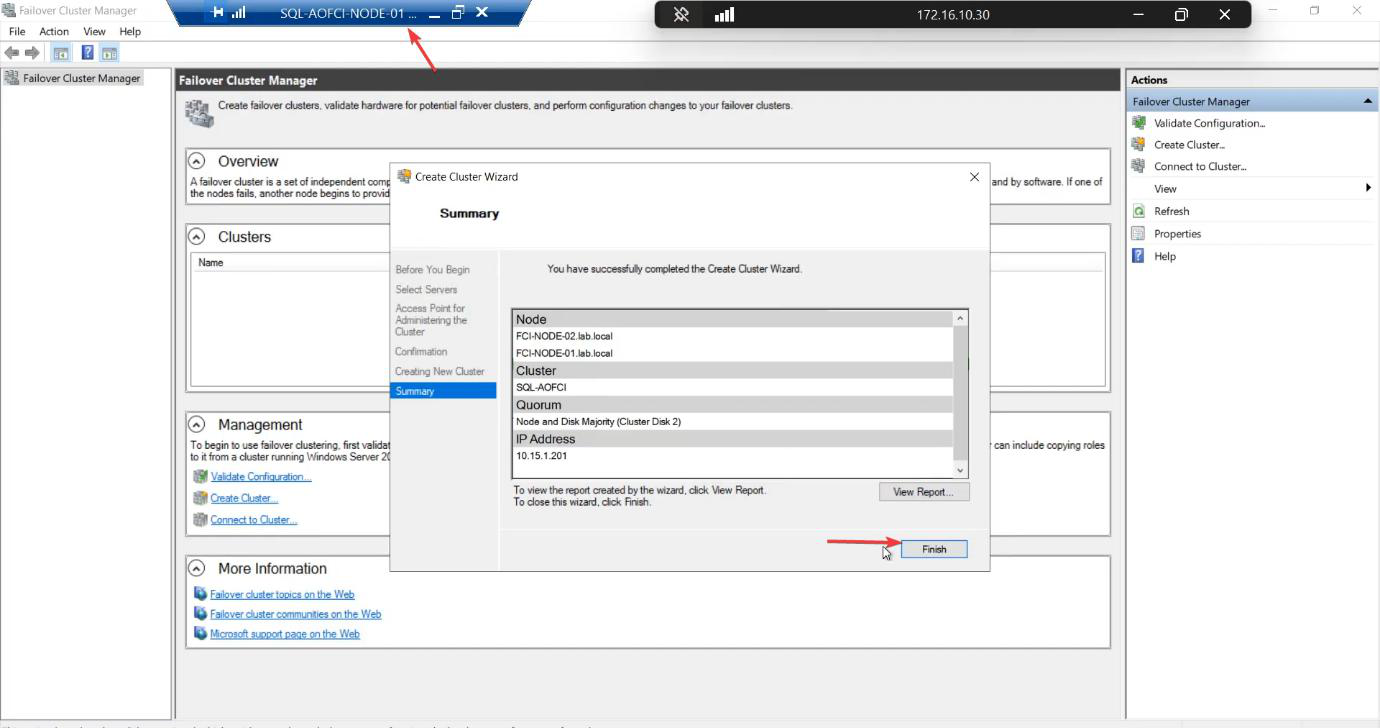The width and height of the screenshot is (1380, 728).
Task: Click the Before You Begin wizard step
Action: (x=432, y=270)
